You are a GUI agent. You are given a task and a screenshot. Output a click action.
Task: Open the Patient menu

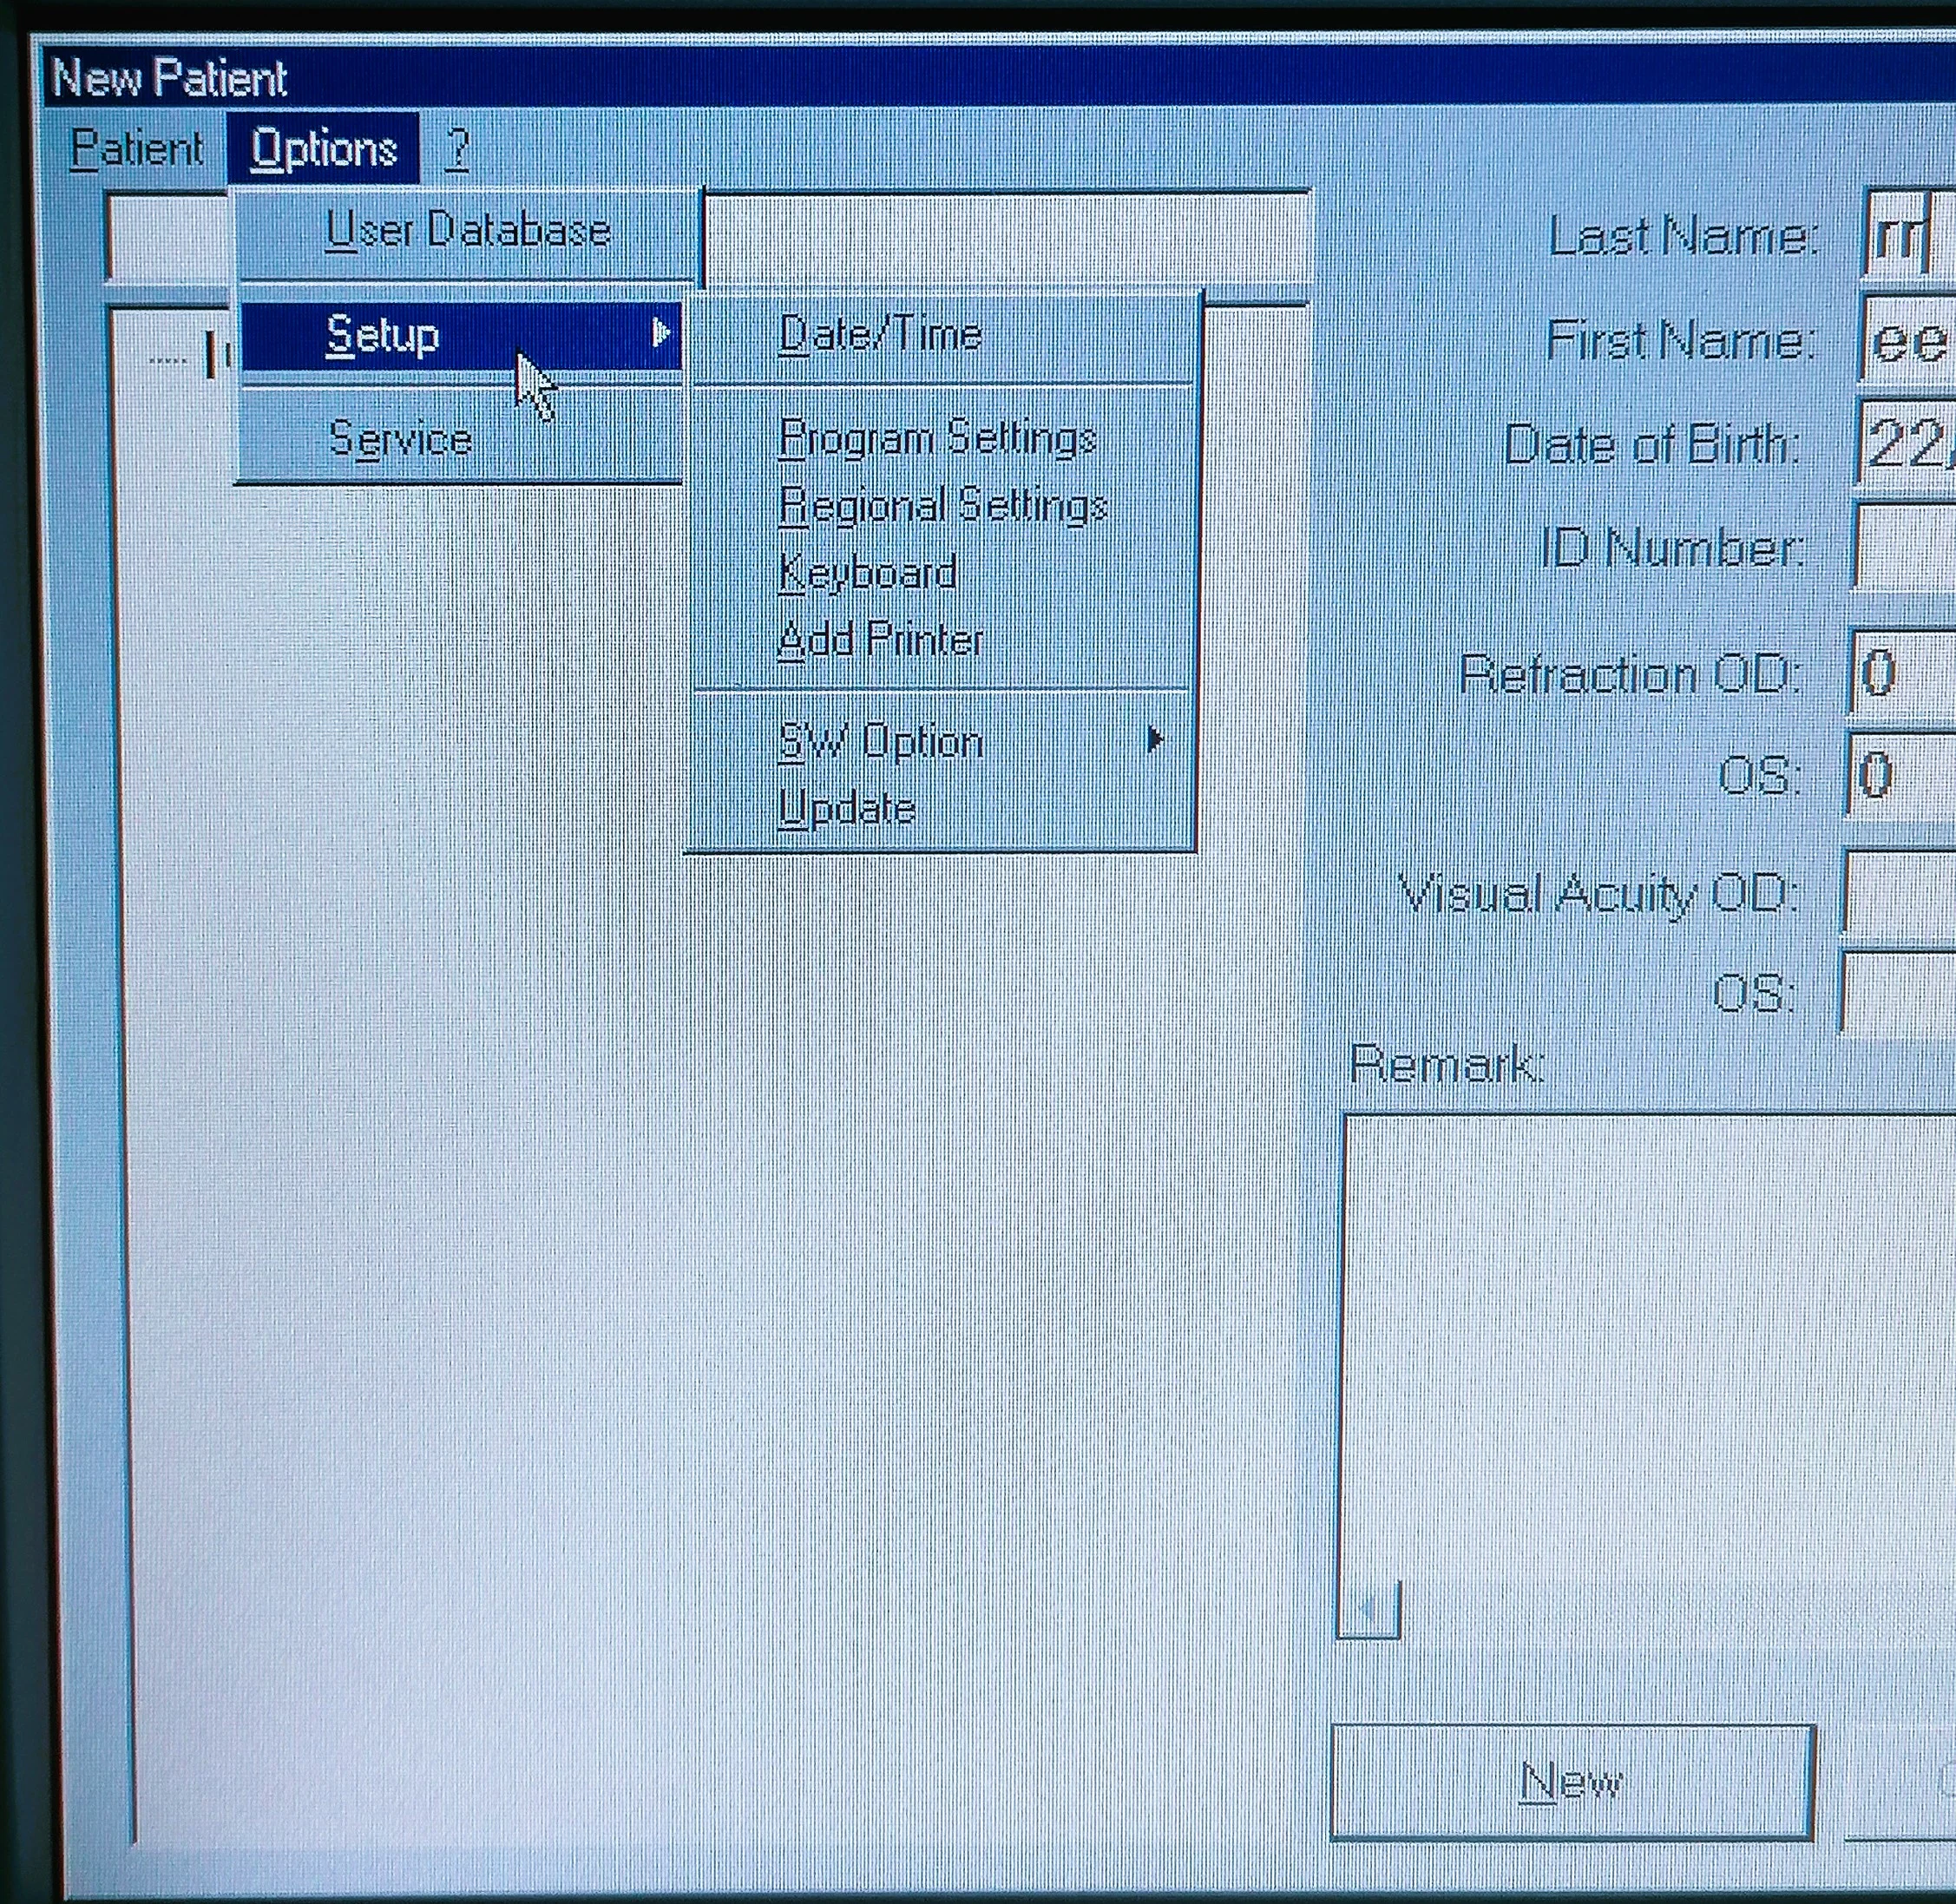[x=137, y=150]
